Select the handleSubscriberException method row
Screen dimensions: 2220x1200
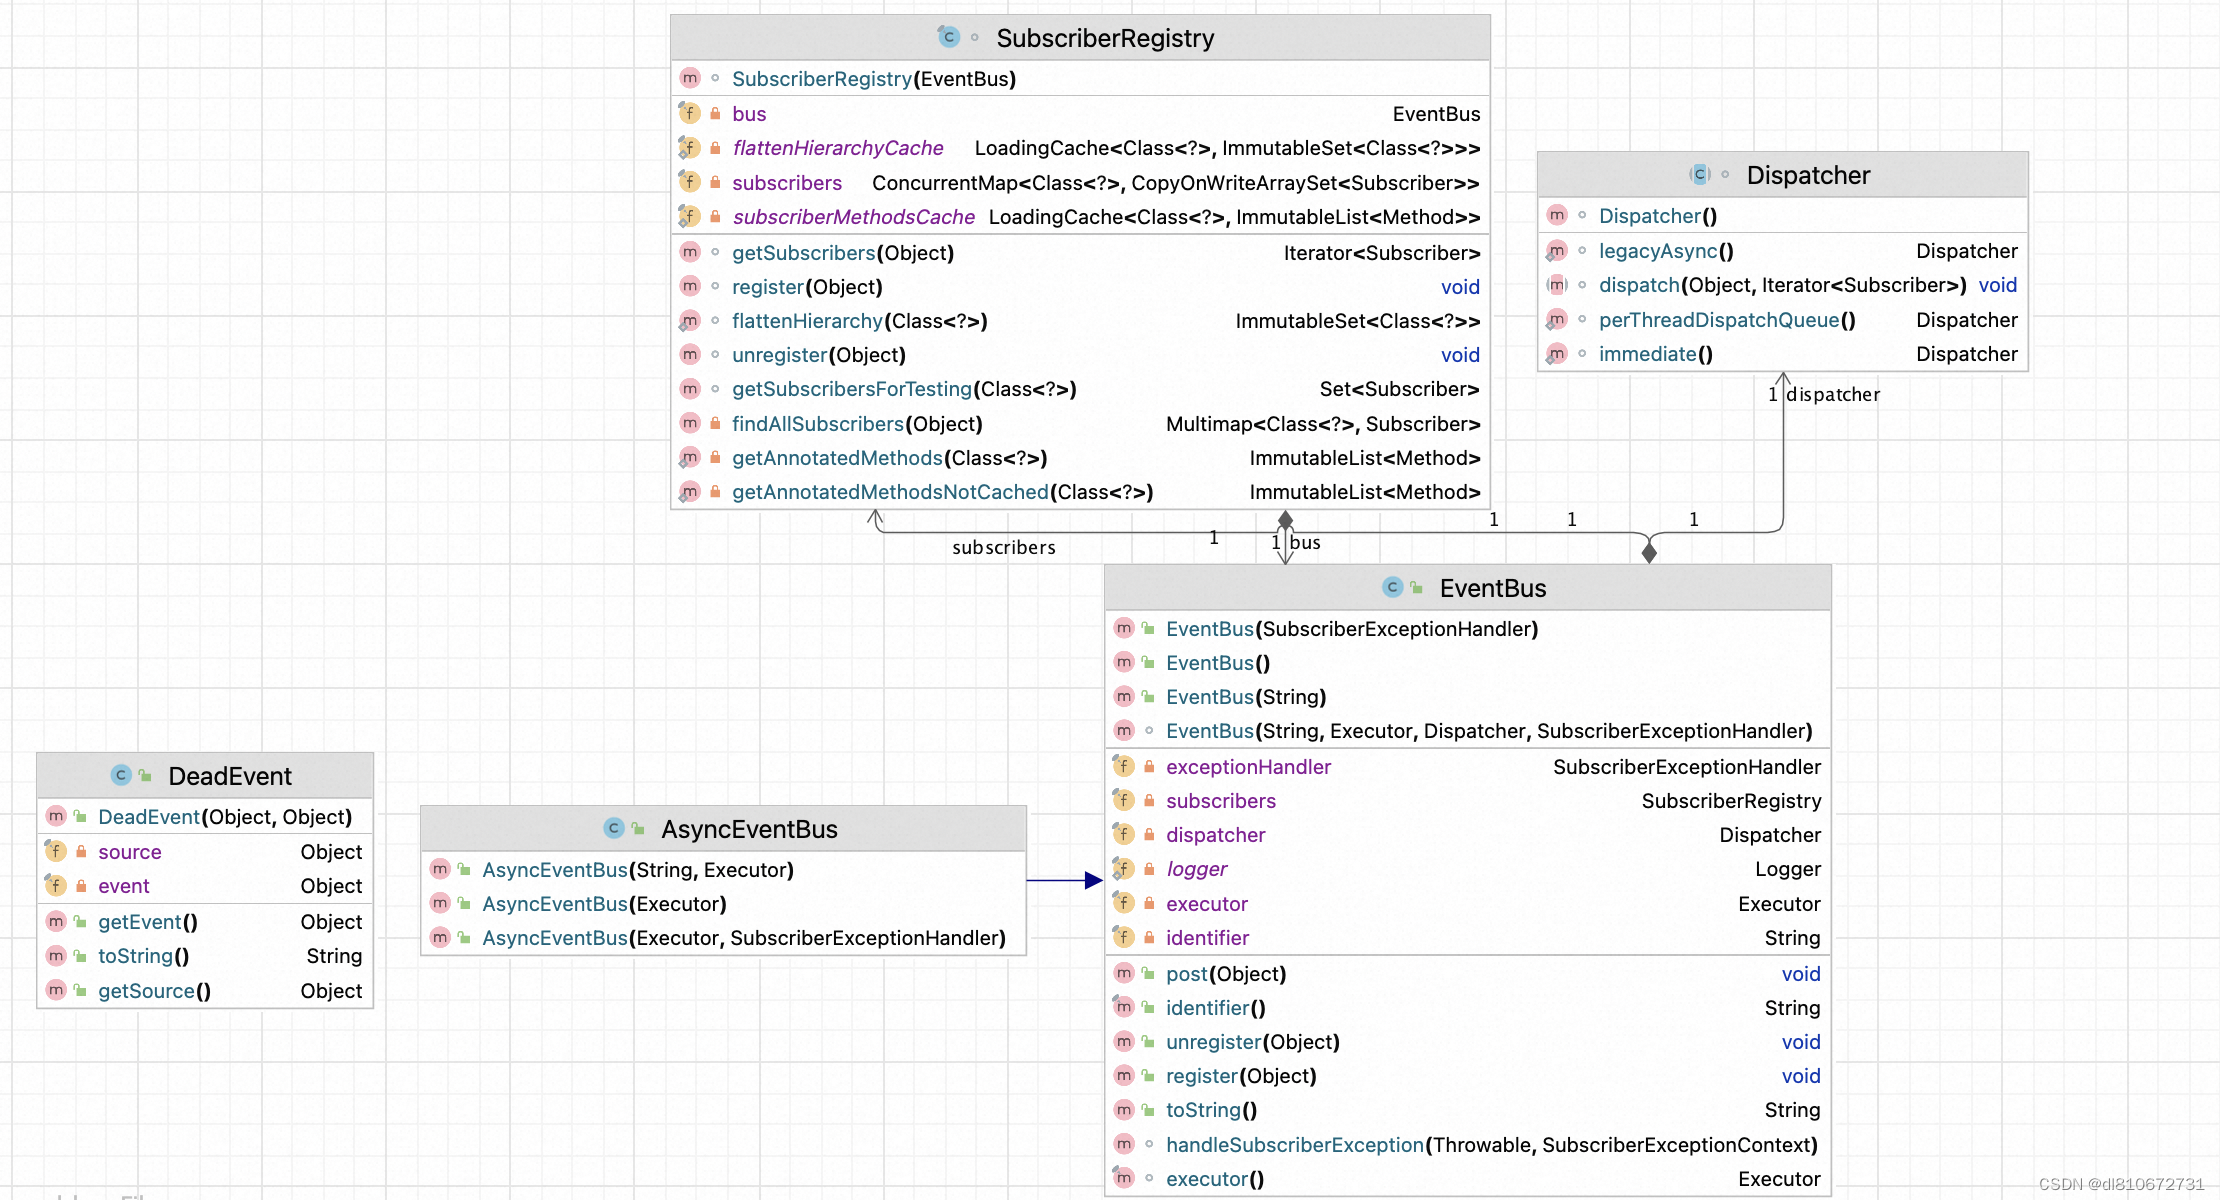click(1490, 1145)
